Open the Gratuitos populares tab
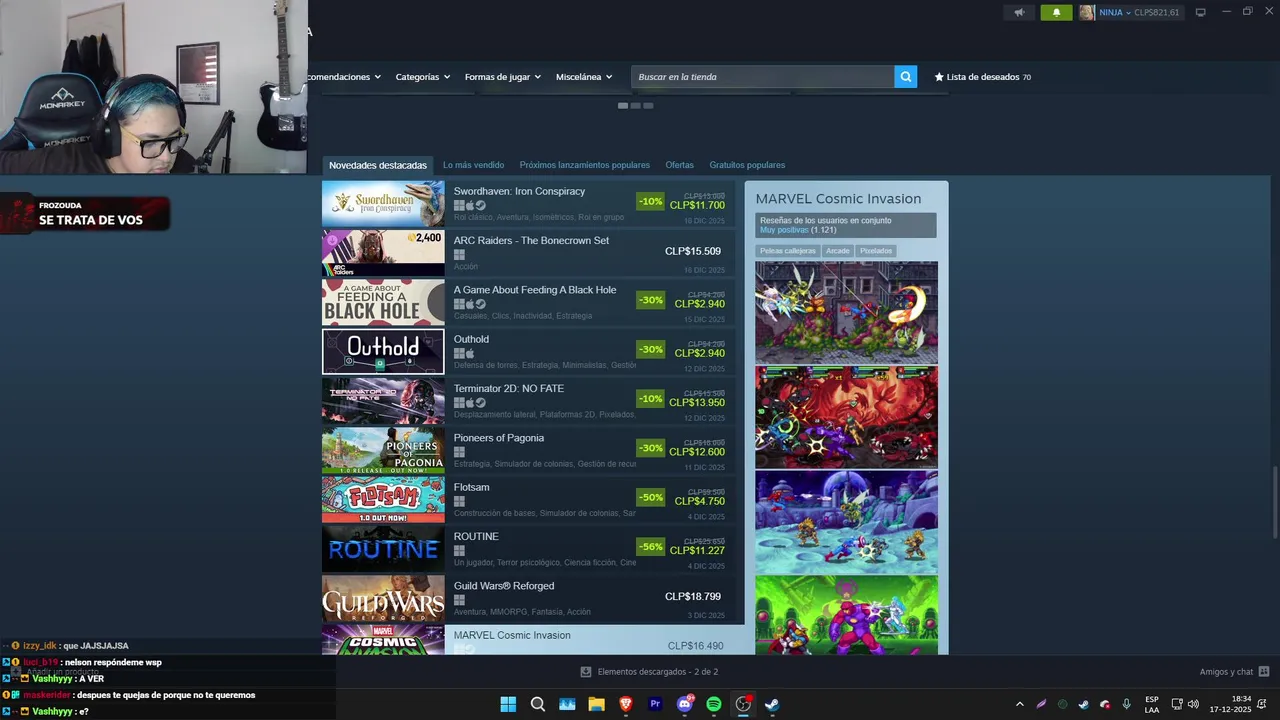This screenshot has width=1280, height=720. coord(747,165)
